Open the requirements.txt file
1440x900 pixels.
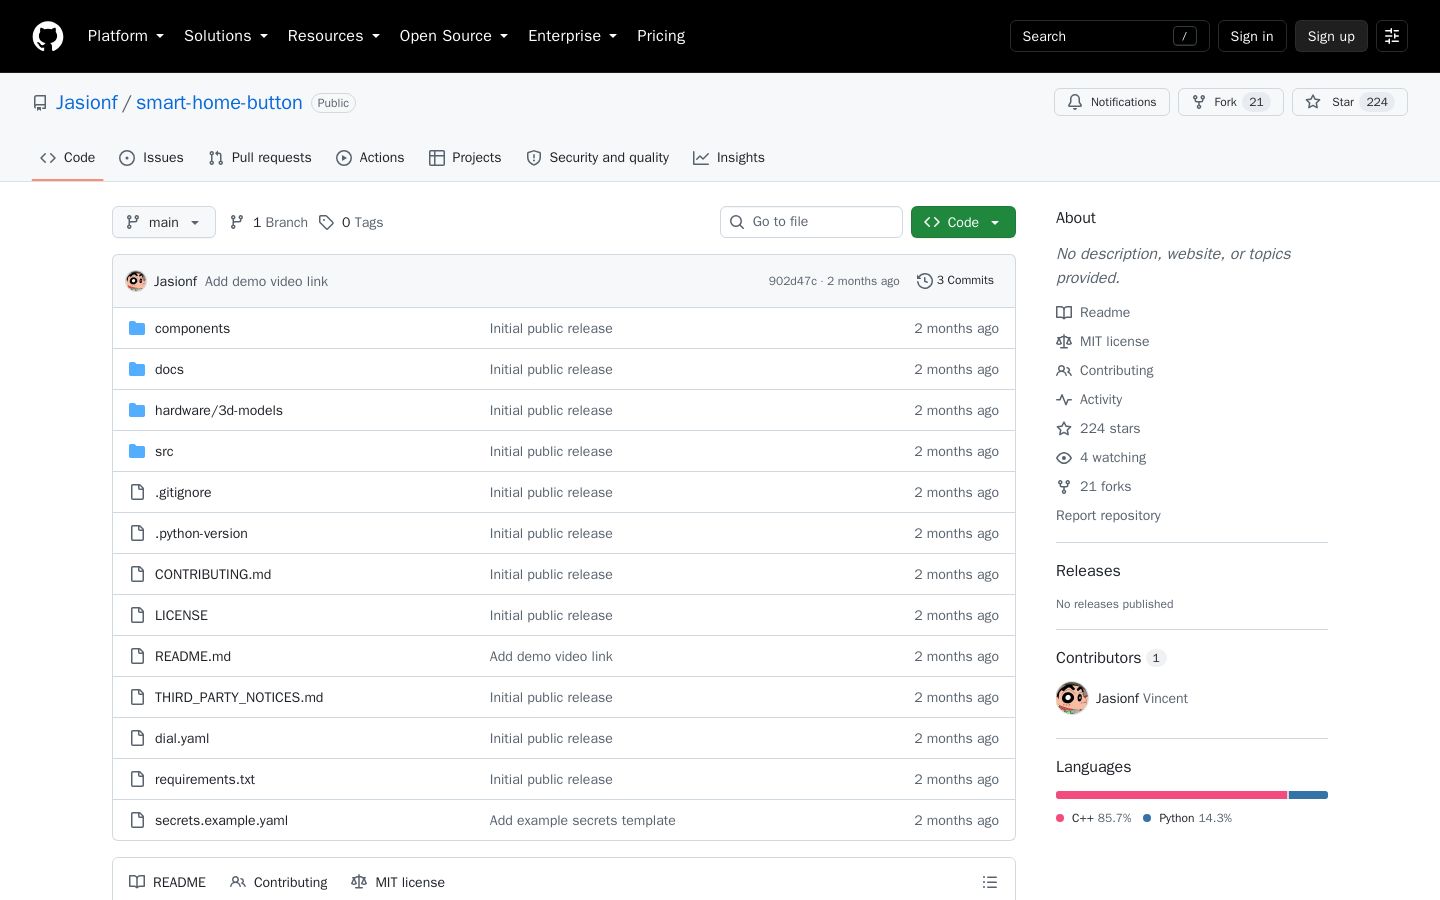(205, 779)
